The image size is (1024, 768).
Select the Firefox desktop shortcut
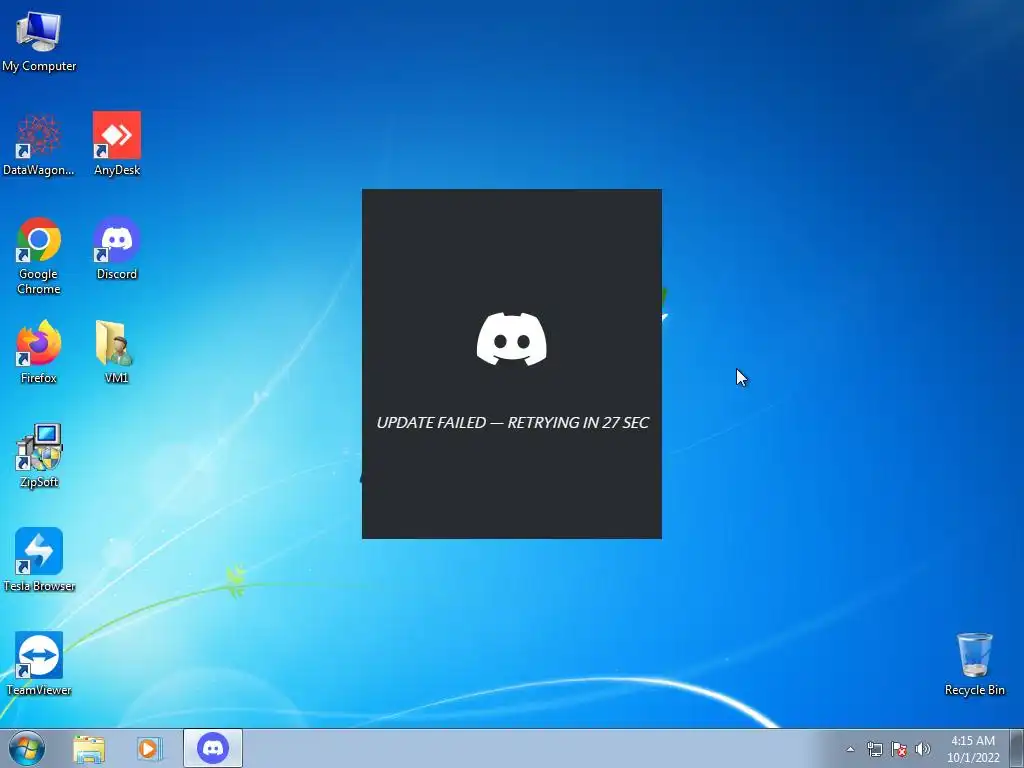point(39,353)
